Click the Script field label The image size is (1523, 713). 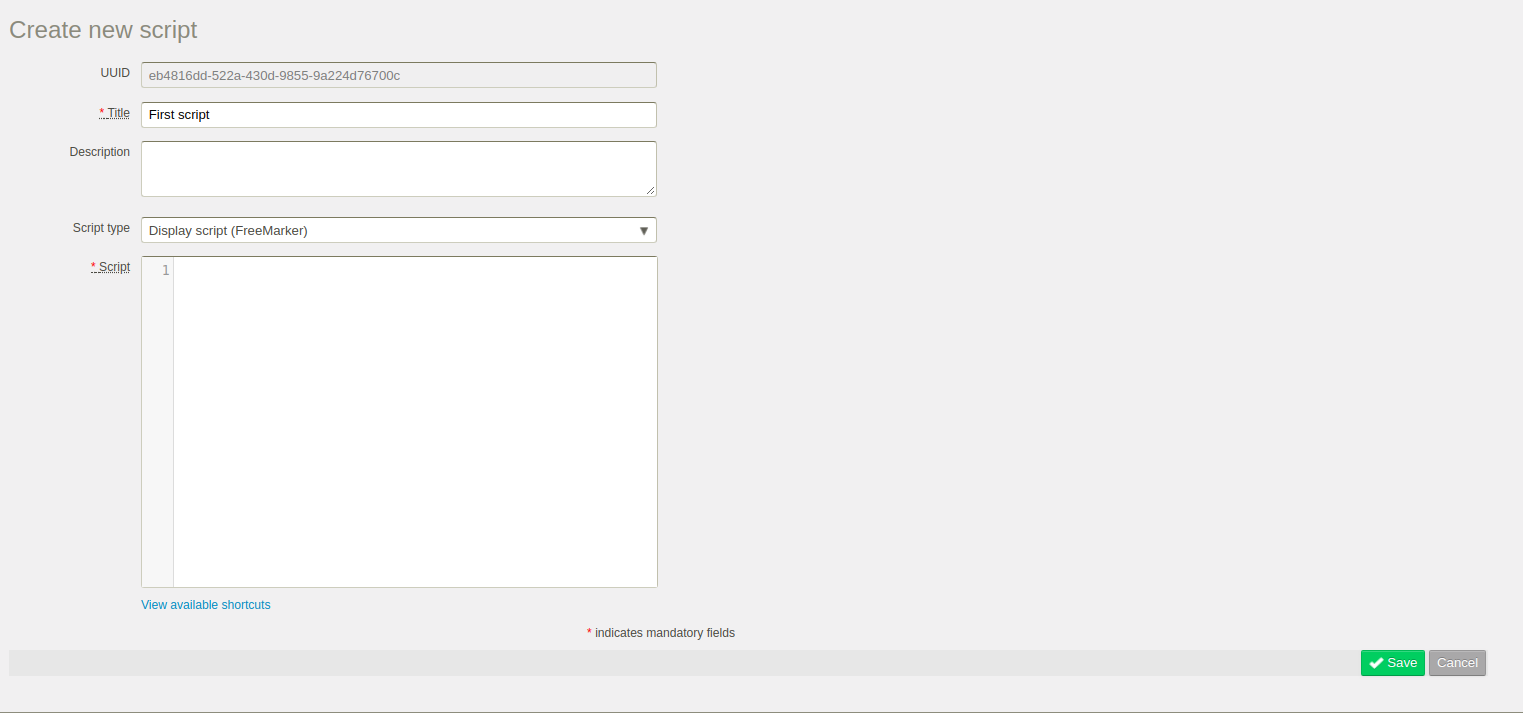tap(111, 267)
